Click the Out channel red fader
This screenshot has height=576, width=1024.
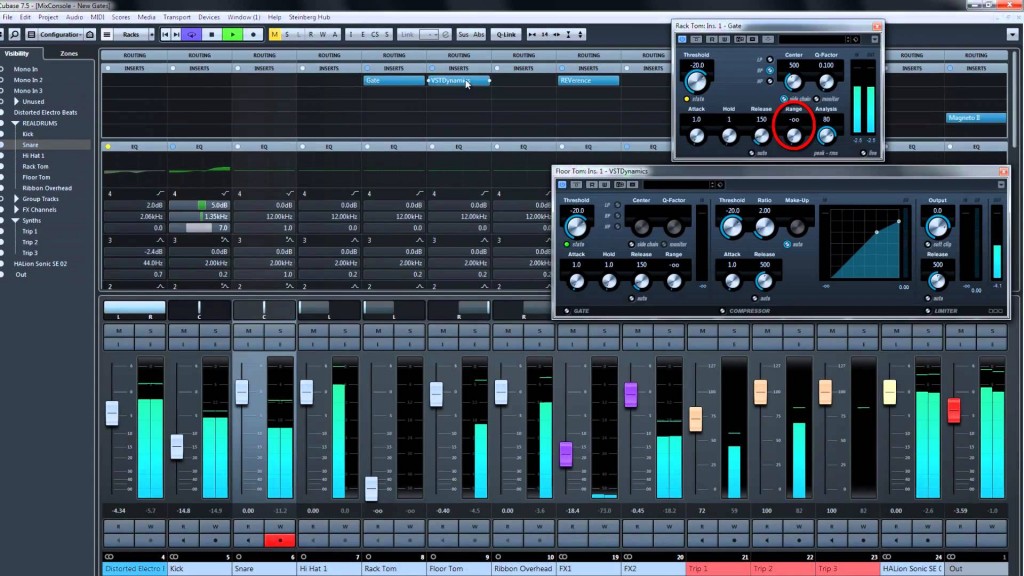[954, 410]
